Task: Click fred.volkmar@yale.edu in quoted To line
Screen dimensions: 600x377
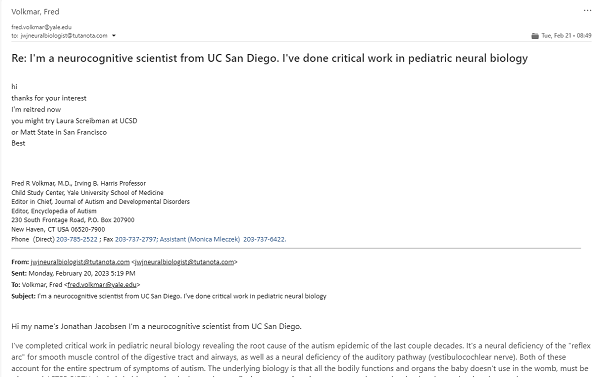Action: [x=102, y=285]
